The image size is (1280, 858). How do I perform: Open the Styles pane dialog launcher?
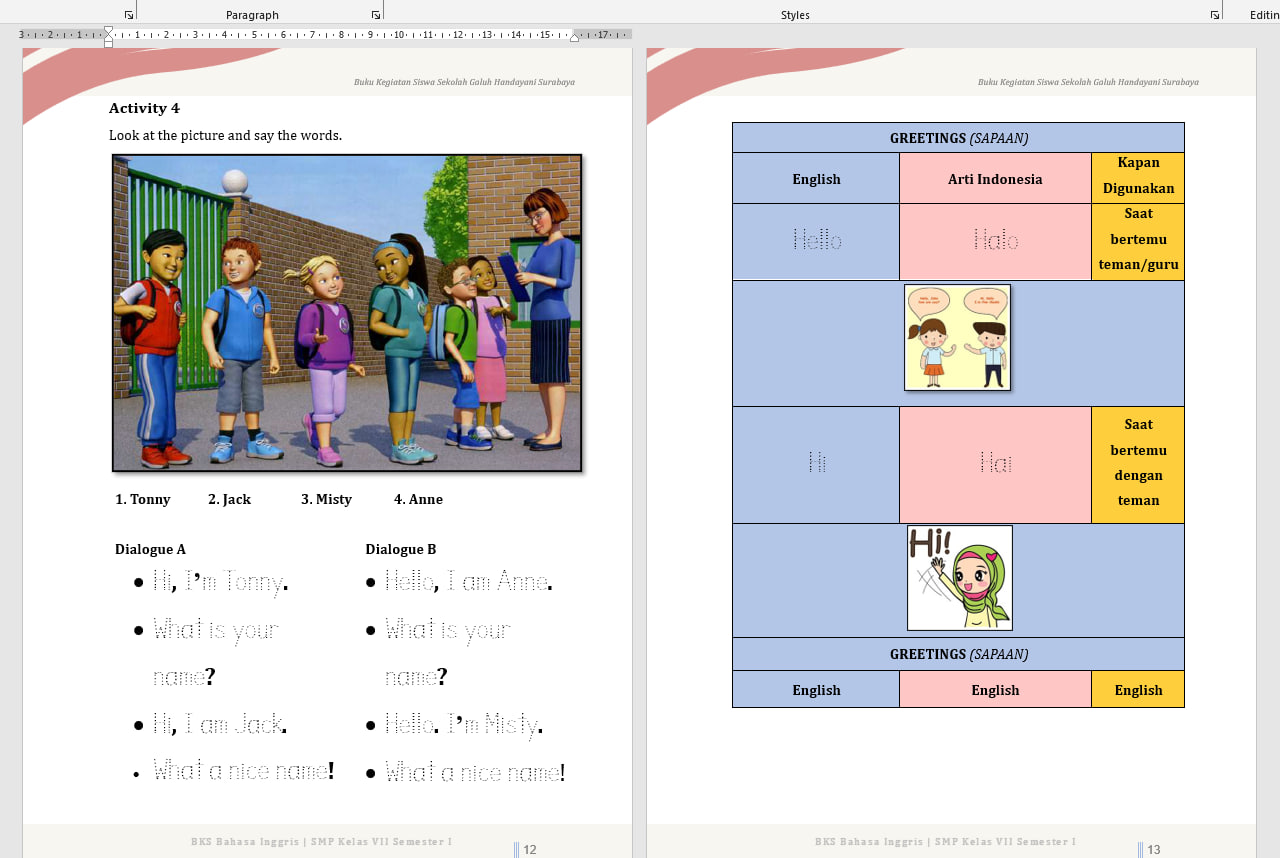tap(1215, 15)
